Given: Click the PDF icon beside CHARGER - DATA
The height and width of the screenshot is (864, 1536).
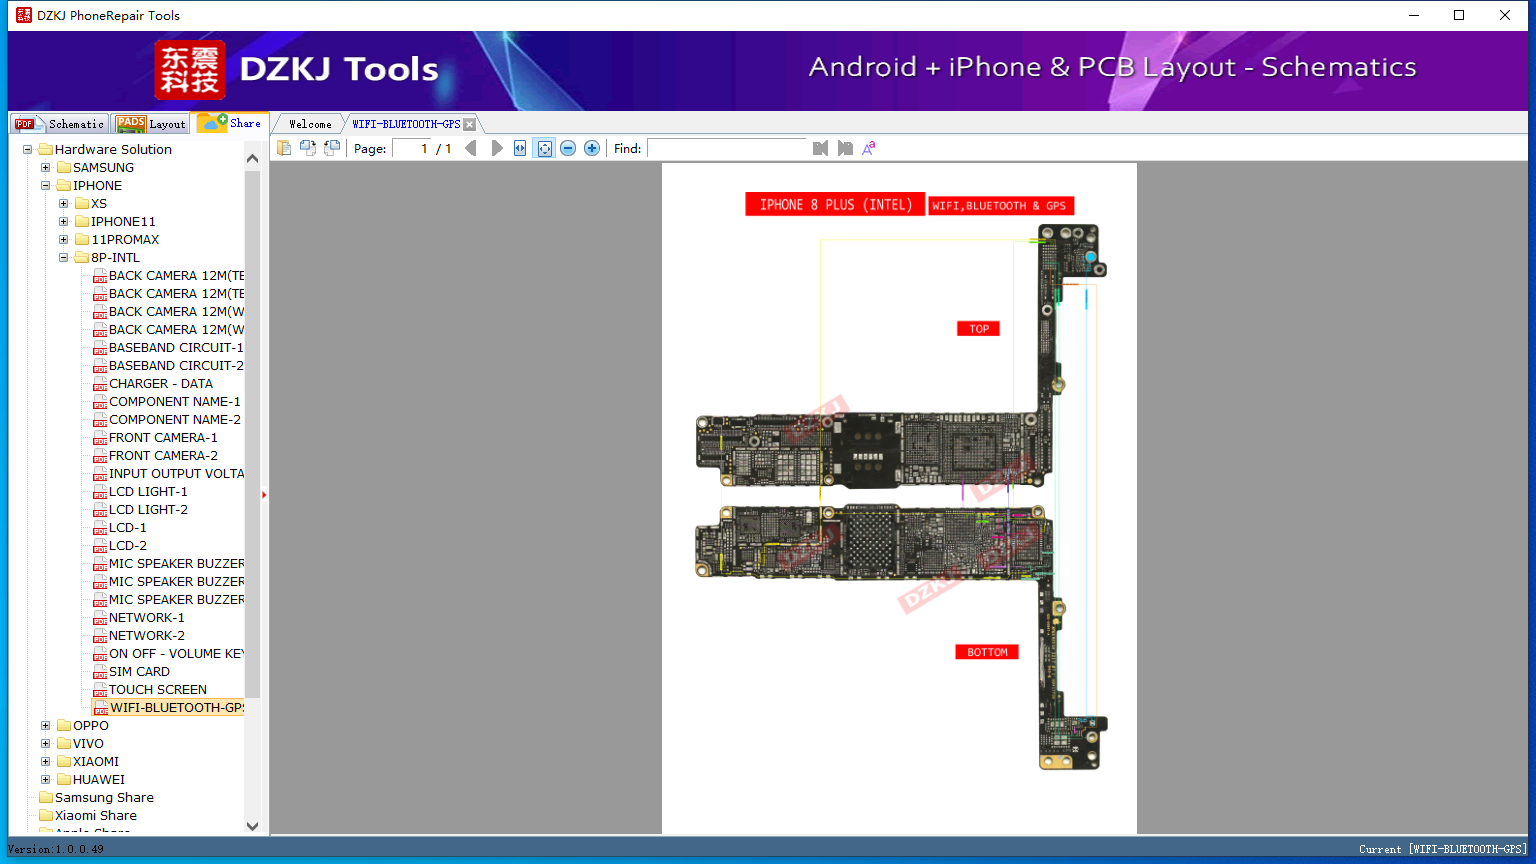Looking at the screenshot, I should tap(100, 384).
